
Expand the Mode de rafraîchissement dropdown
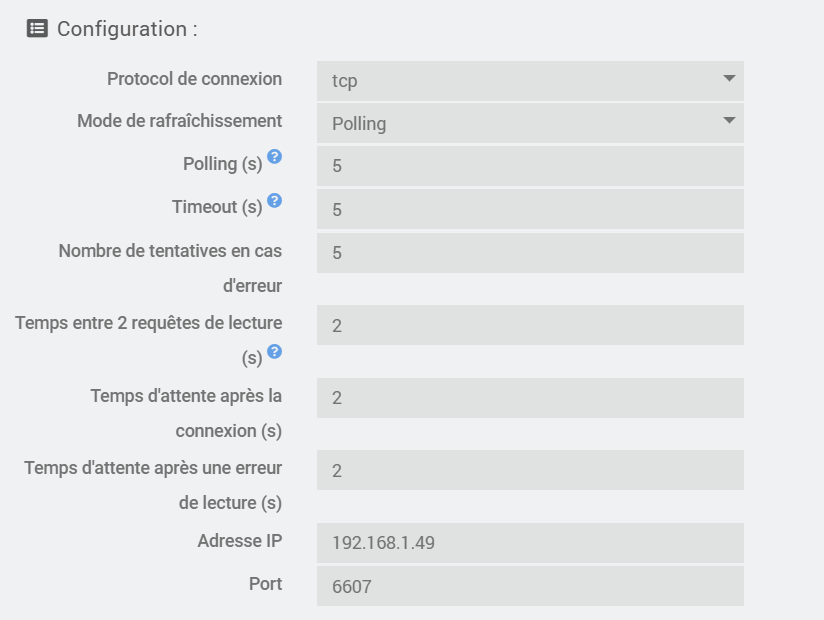pyautogui.click(x=530, y=123)
